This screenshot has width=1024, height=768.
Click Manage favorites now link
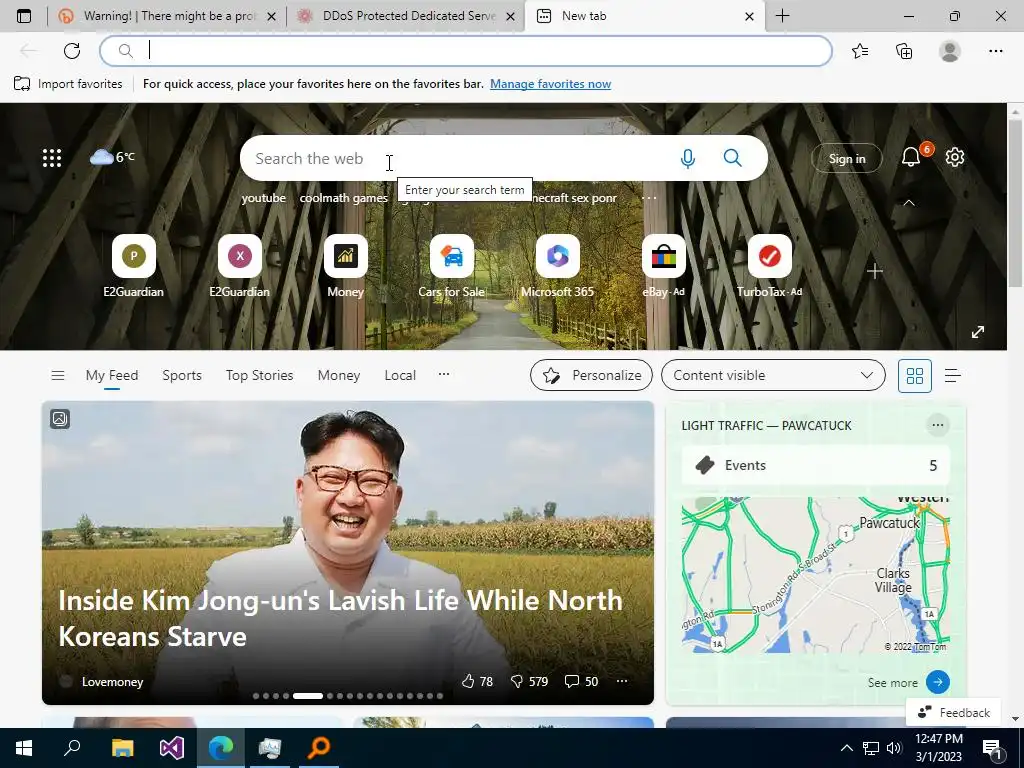551,84
